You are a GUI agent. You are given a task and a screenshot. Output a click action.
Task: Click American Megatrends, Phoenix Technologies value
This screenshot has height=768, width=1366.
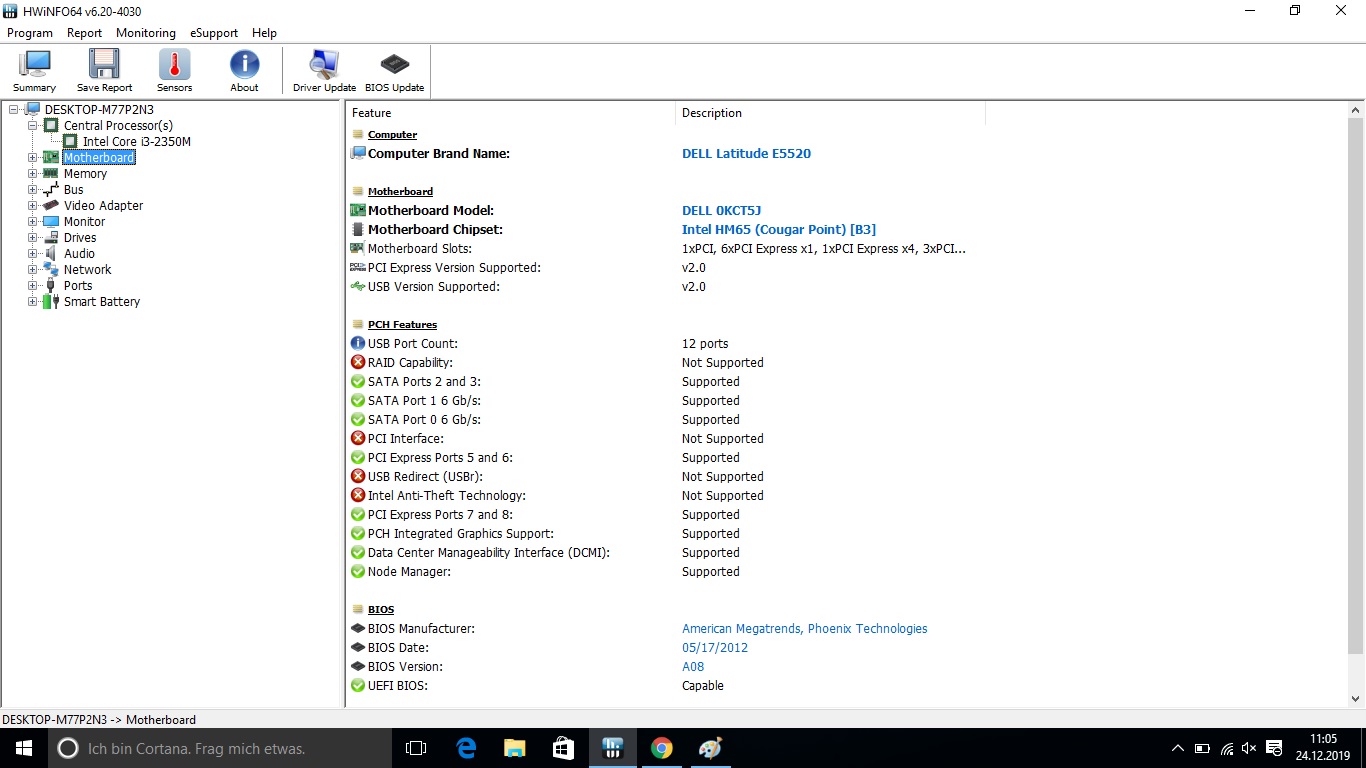[x=804, y=629]
